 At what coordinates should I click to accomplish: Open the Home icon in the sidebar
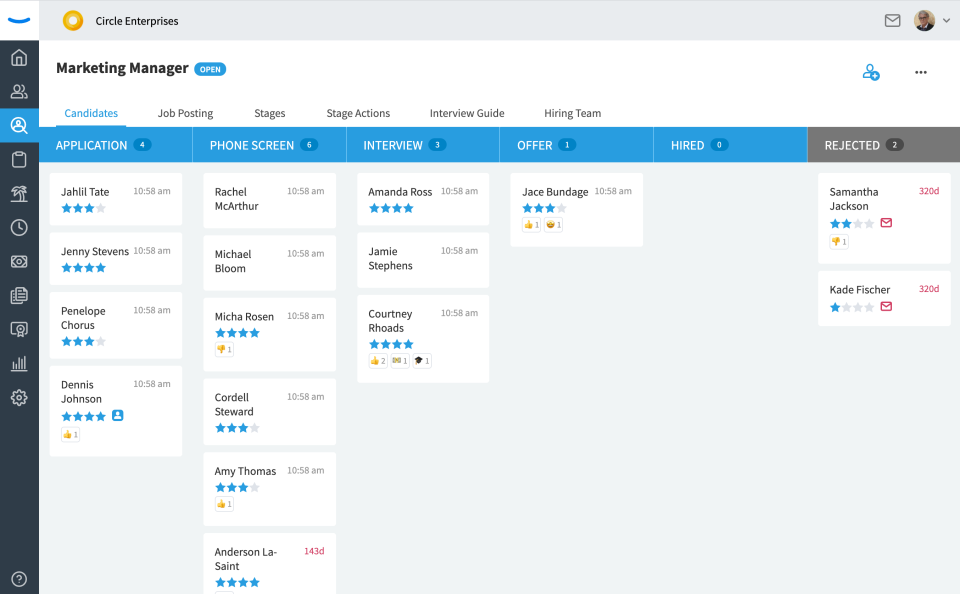(x=19, y=57)
